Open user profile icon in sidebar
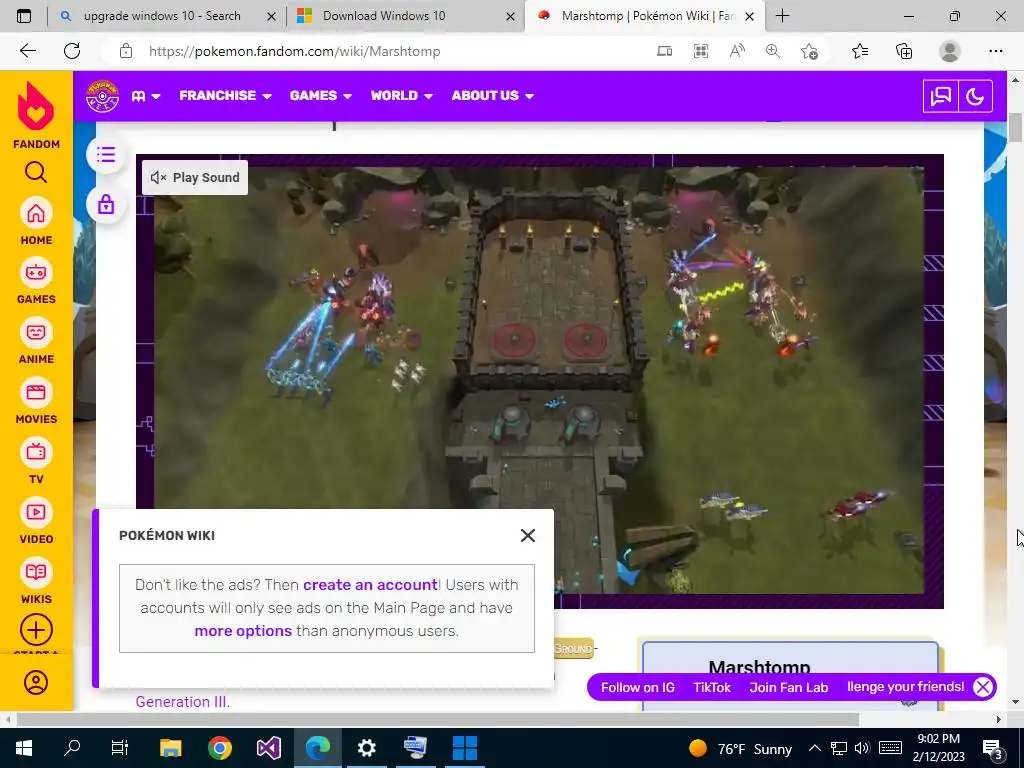This screenshot has height=768, width=1024. pos(36,682)
